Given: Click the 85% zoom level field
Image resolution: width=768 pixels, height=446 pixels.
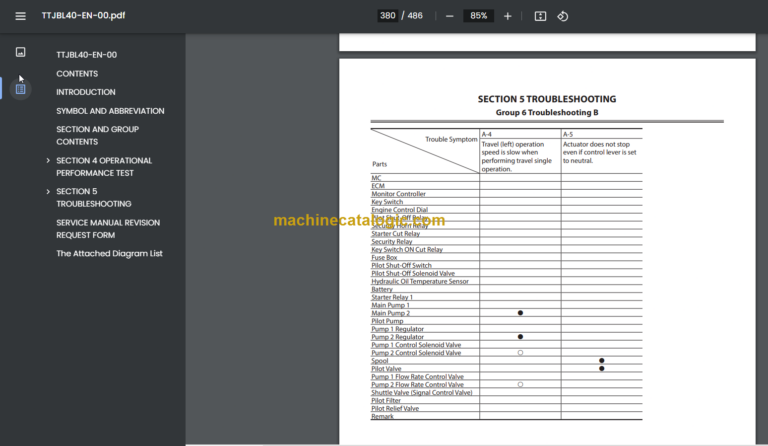Looking at the screenshot, I should (x=478, y=16).
